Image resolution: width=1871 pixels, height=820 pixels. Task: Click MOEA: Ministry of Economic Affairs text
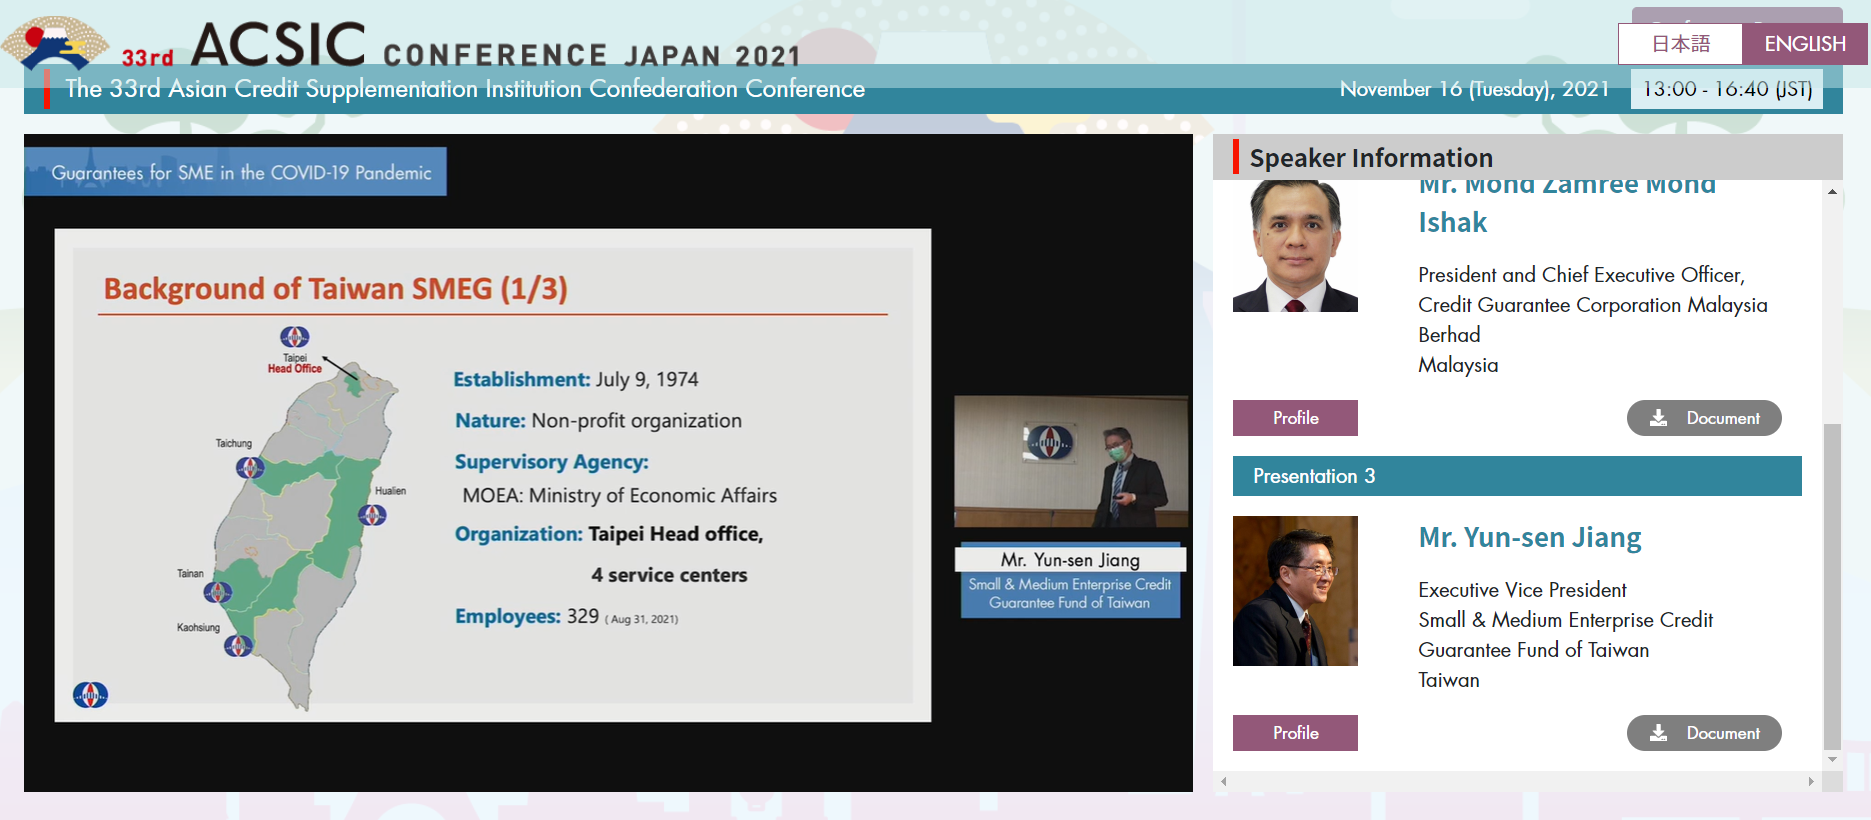(619, 496)
